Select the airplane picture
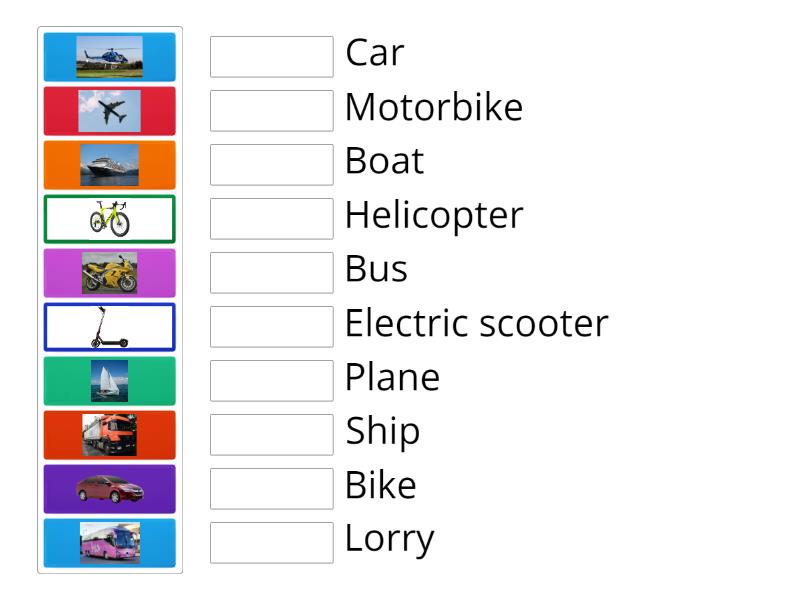Screen dimensions: 800x600 109,110
